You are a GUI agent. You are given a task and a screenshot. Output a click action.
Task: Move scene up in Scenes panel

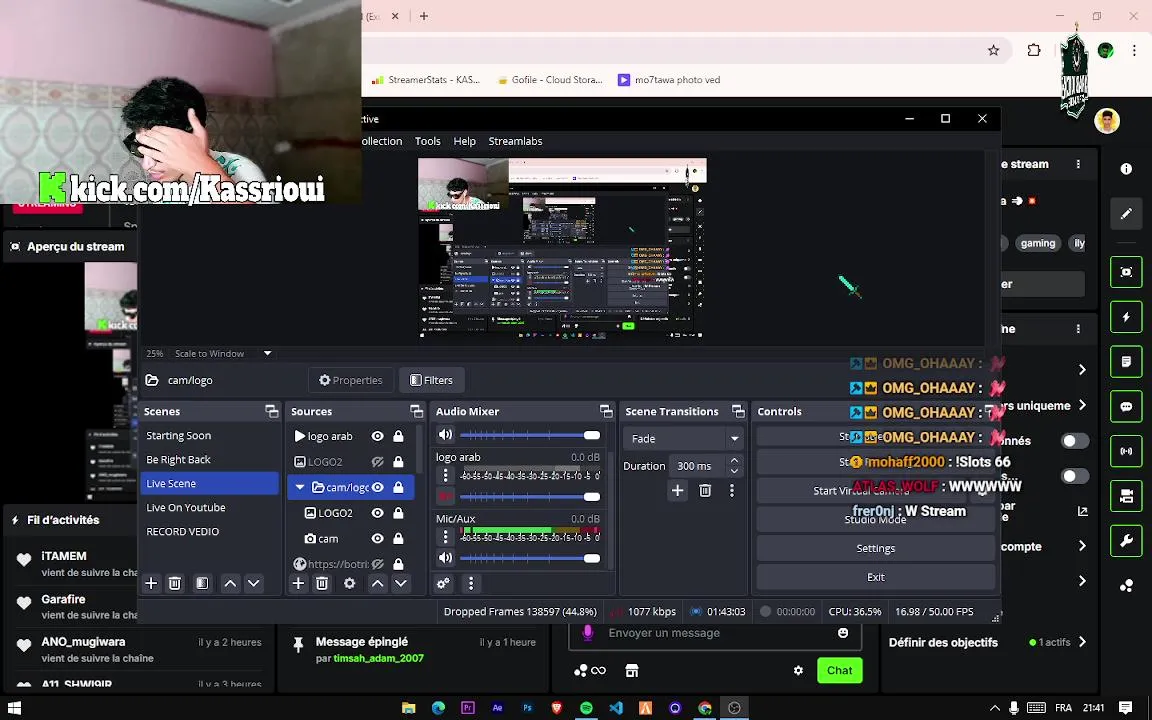point(230,583)
